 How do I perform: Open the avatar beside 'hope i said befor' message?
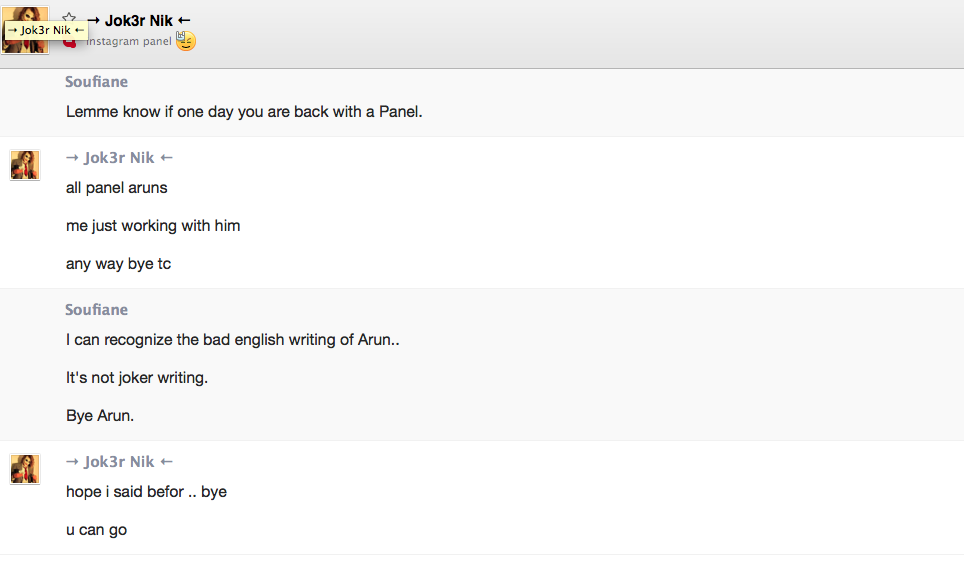(x=25, y=469)
